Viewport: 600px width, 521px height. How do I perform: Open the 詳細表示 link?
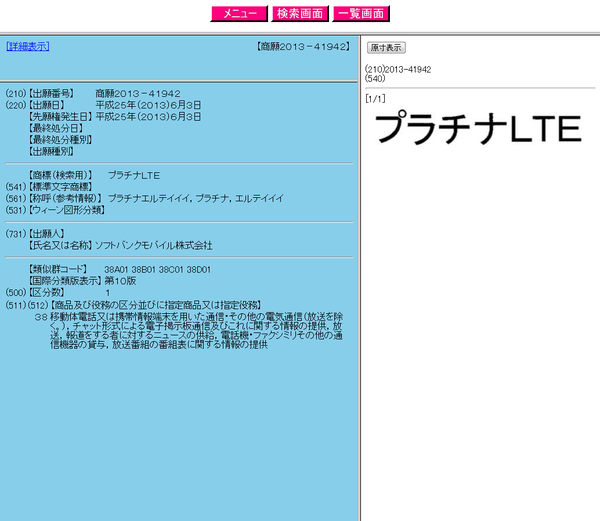(x=28, y=46)
